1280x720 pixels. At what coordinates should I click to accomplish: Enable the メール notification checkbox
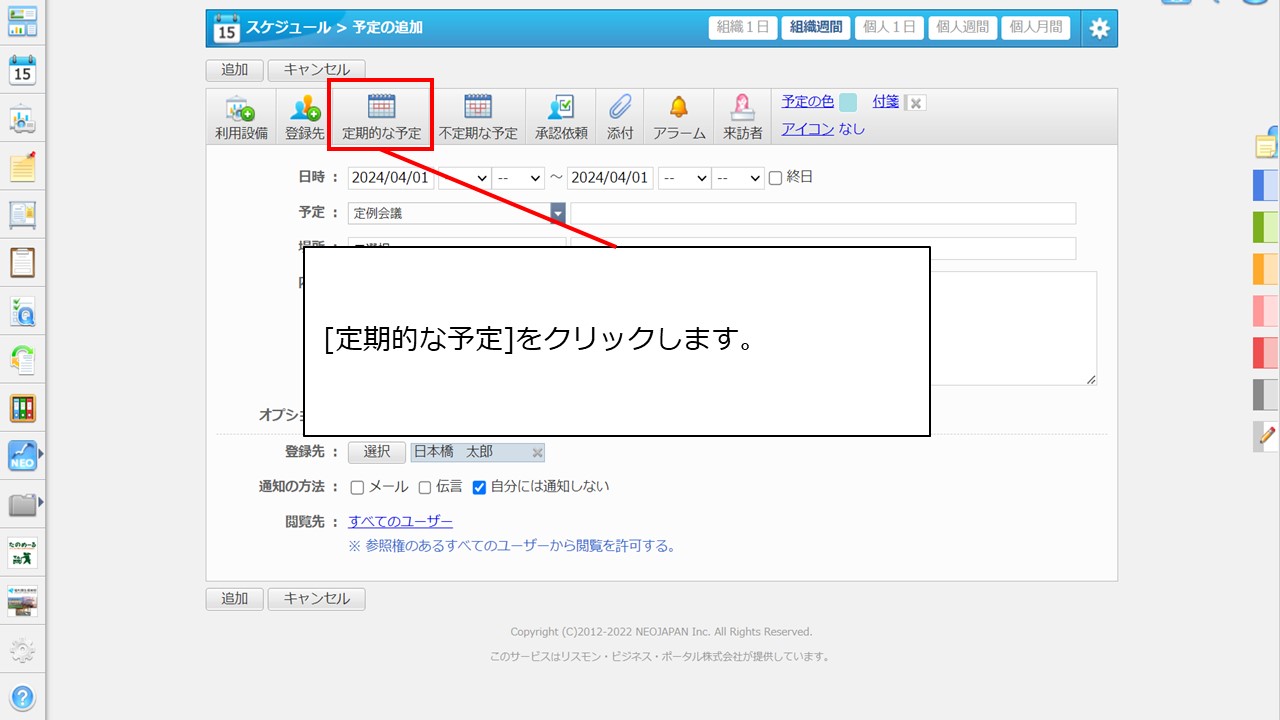coord(357,488)
